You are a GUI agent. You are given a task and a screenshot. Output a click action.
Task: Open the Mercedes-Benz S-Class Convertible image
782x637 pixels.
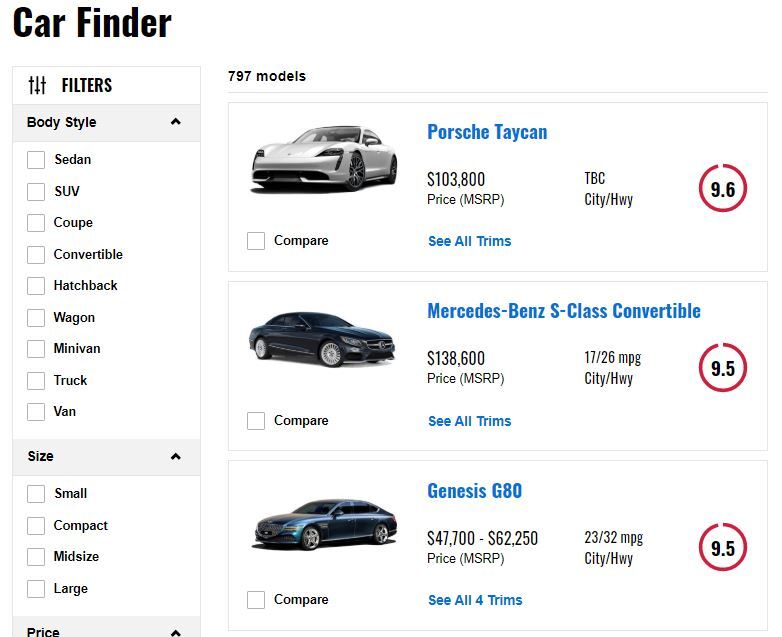pos(324,339)
